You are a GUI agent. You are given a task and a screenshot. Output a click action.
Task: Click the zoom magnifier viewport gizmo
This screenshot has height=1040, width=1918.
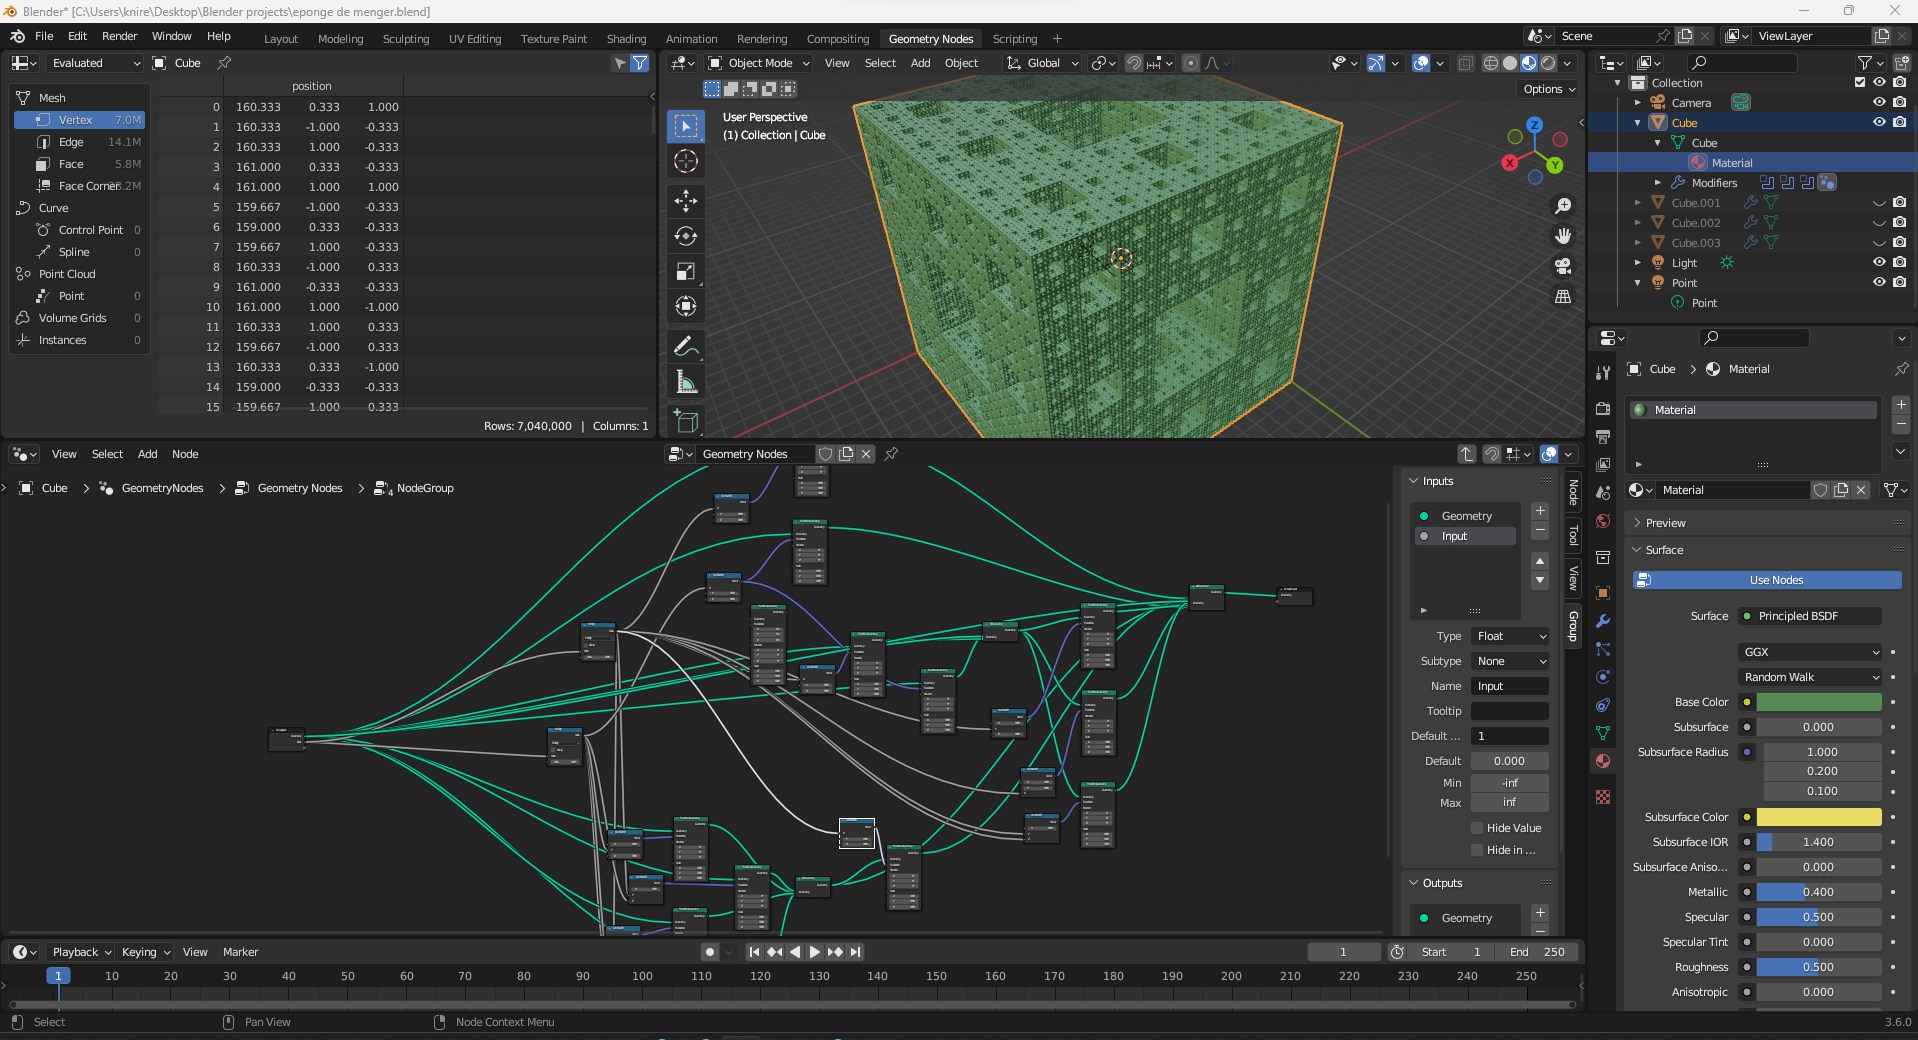coord(1562,206)
